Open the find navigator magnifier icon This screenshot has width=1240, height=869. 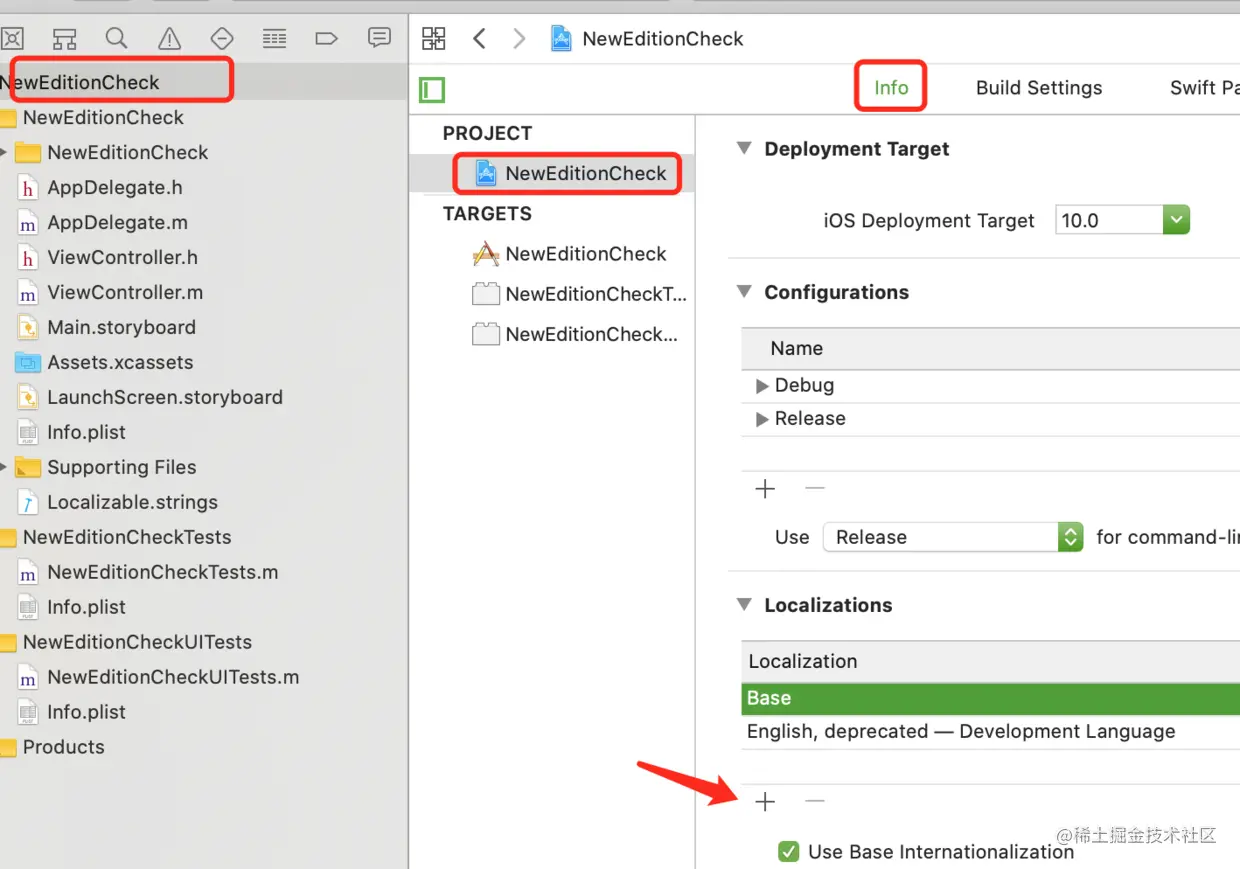(x=117, y=39)
